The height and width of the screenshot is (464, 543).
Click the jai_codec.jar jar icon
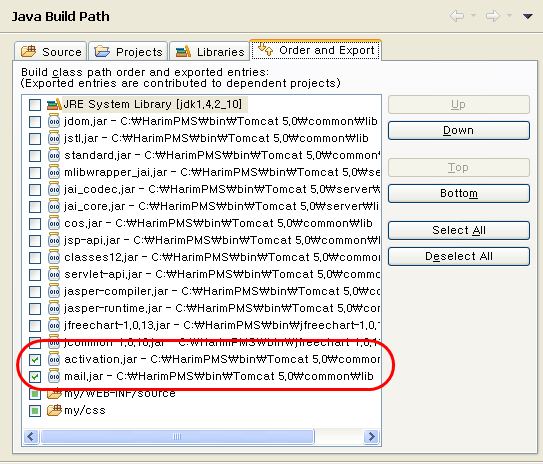(x=54, y=189)
